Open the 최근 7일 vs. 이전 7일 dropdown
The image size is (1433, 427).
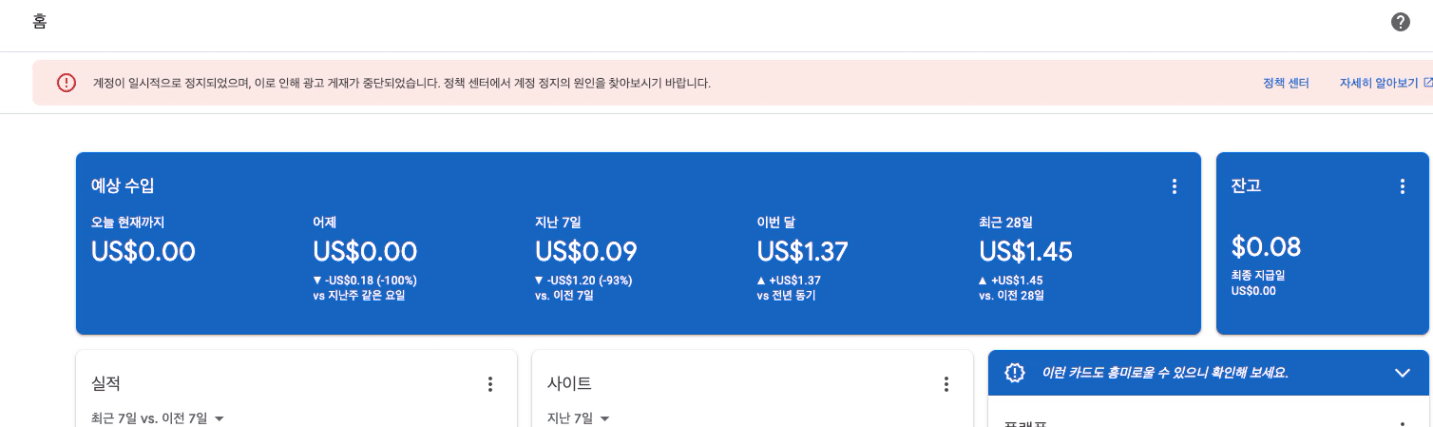click(156, 418)
